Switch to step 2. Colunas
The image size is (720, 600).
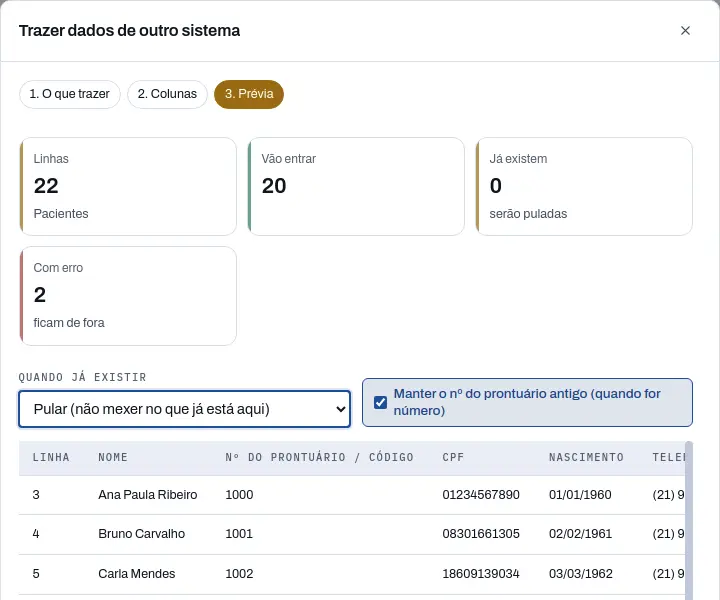point(167,94)
